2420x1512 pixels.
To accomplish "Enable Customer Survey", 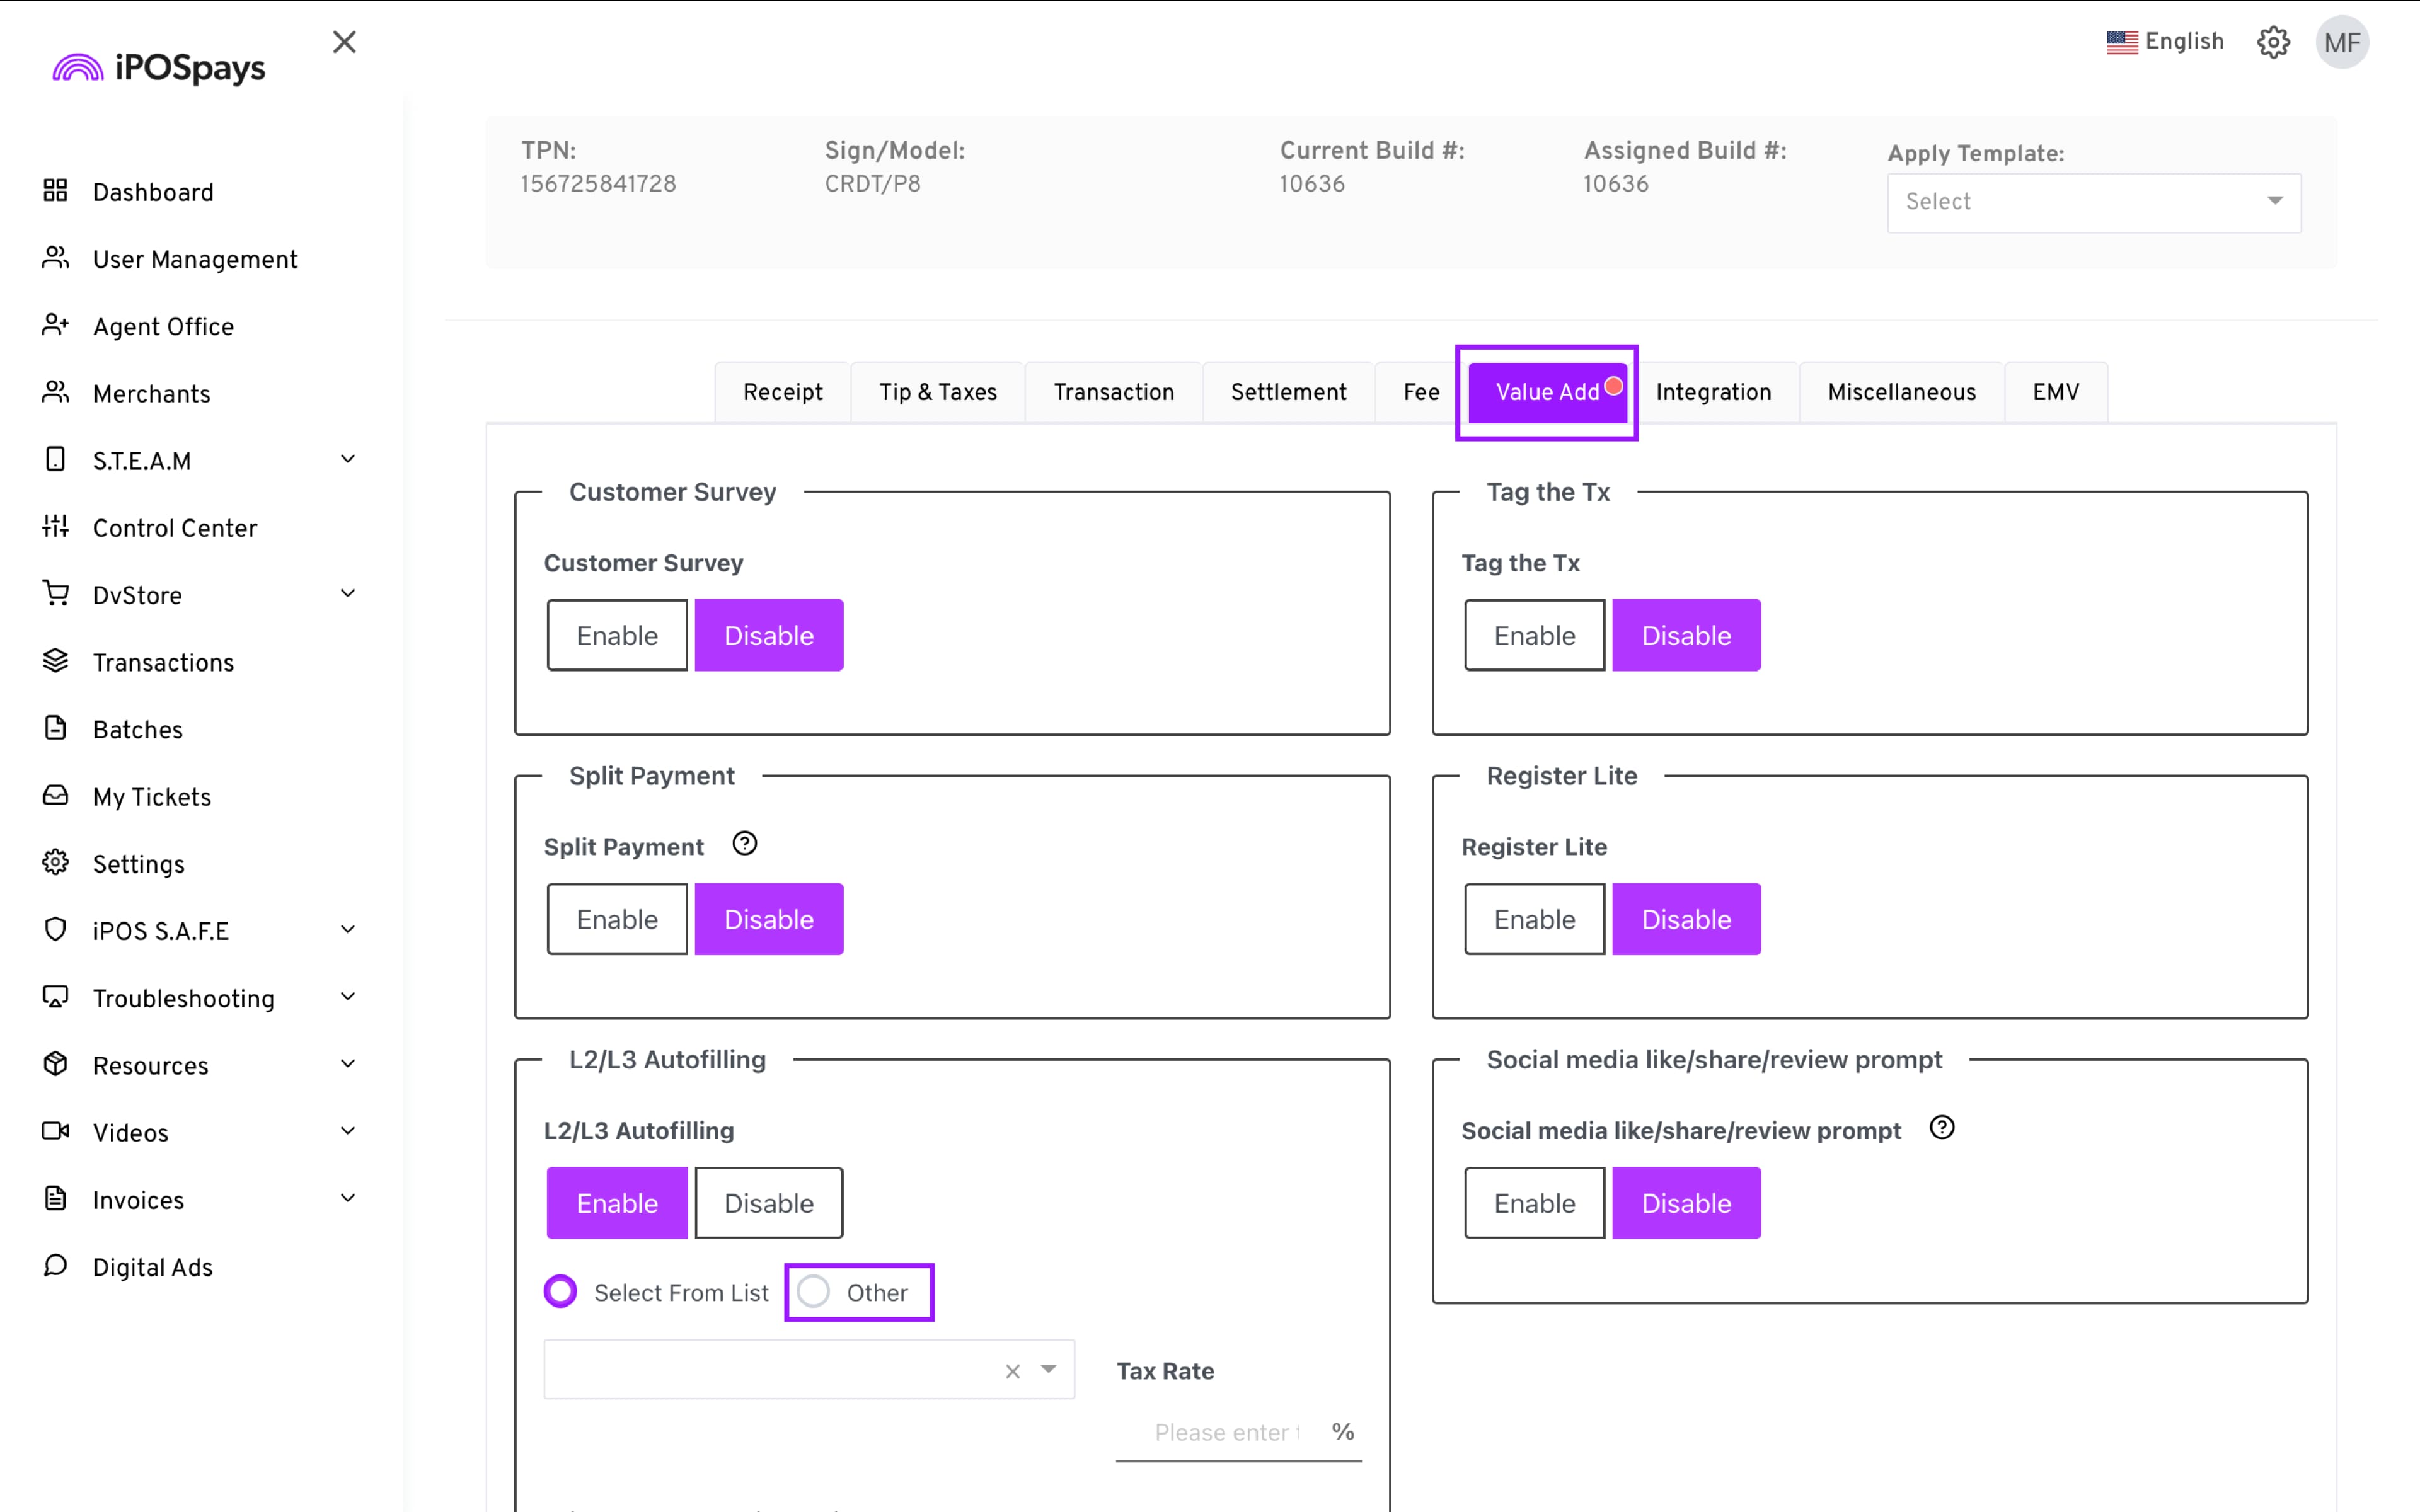I will [x=617, y=635].
